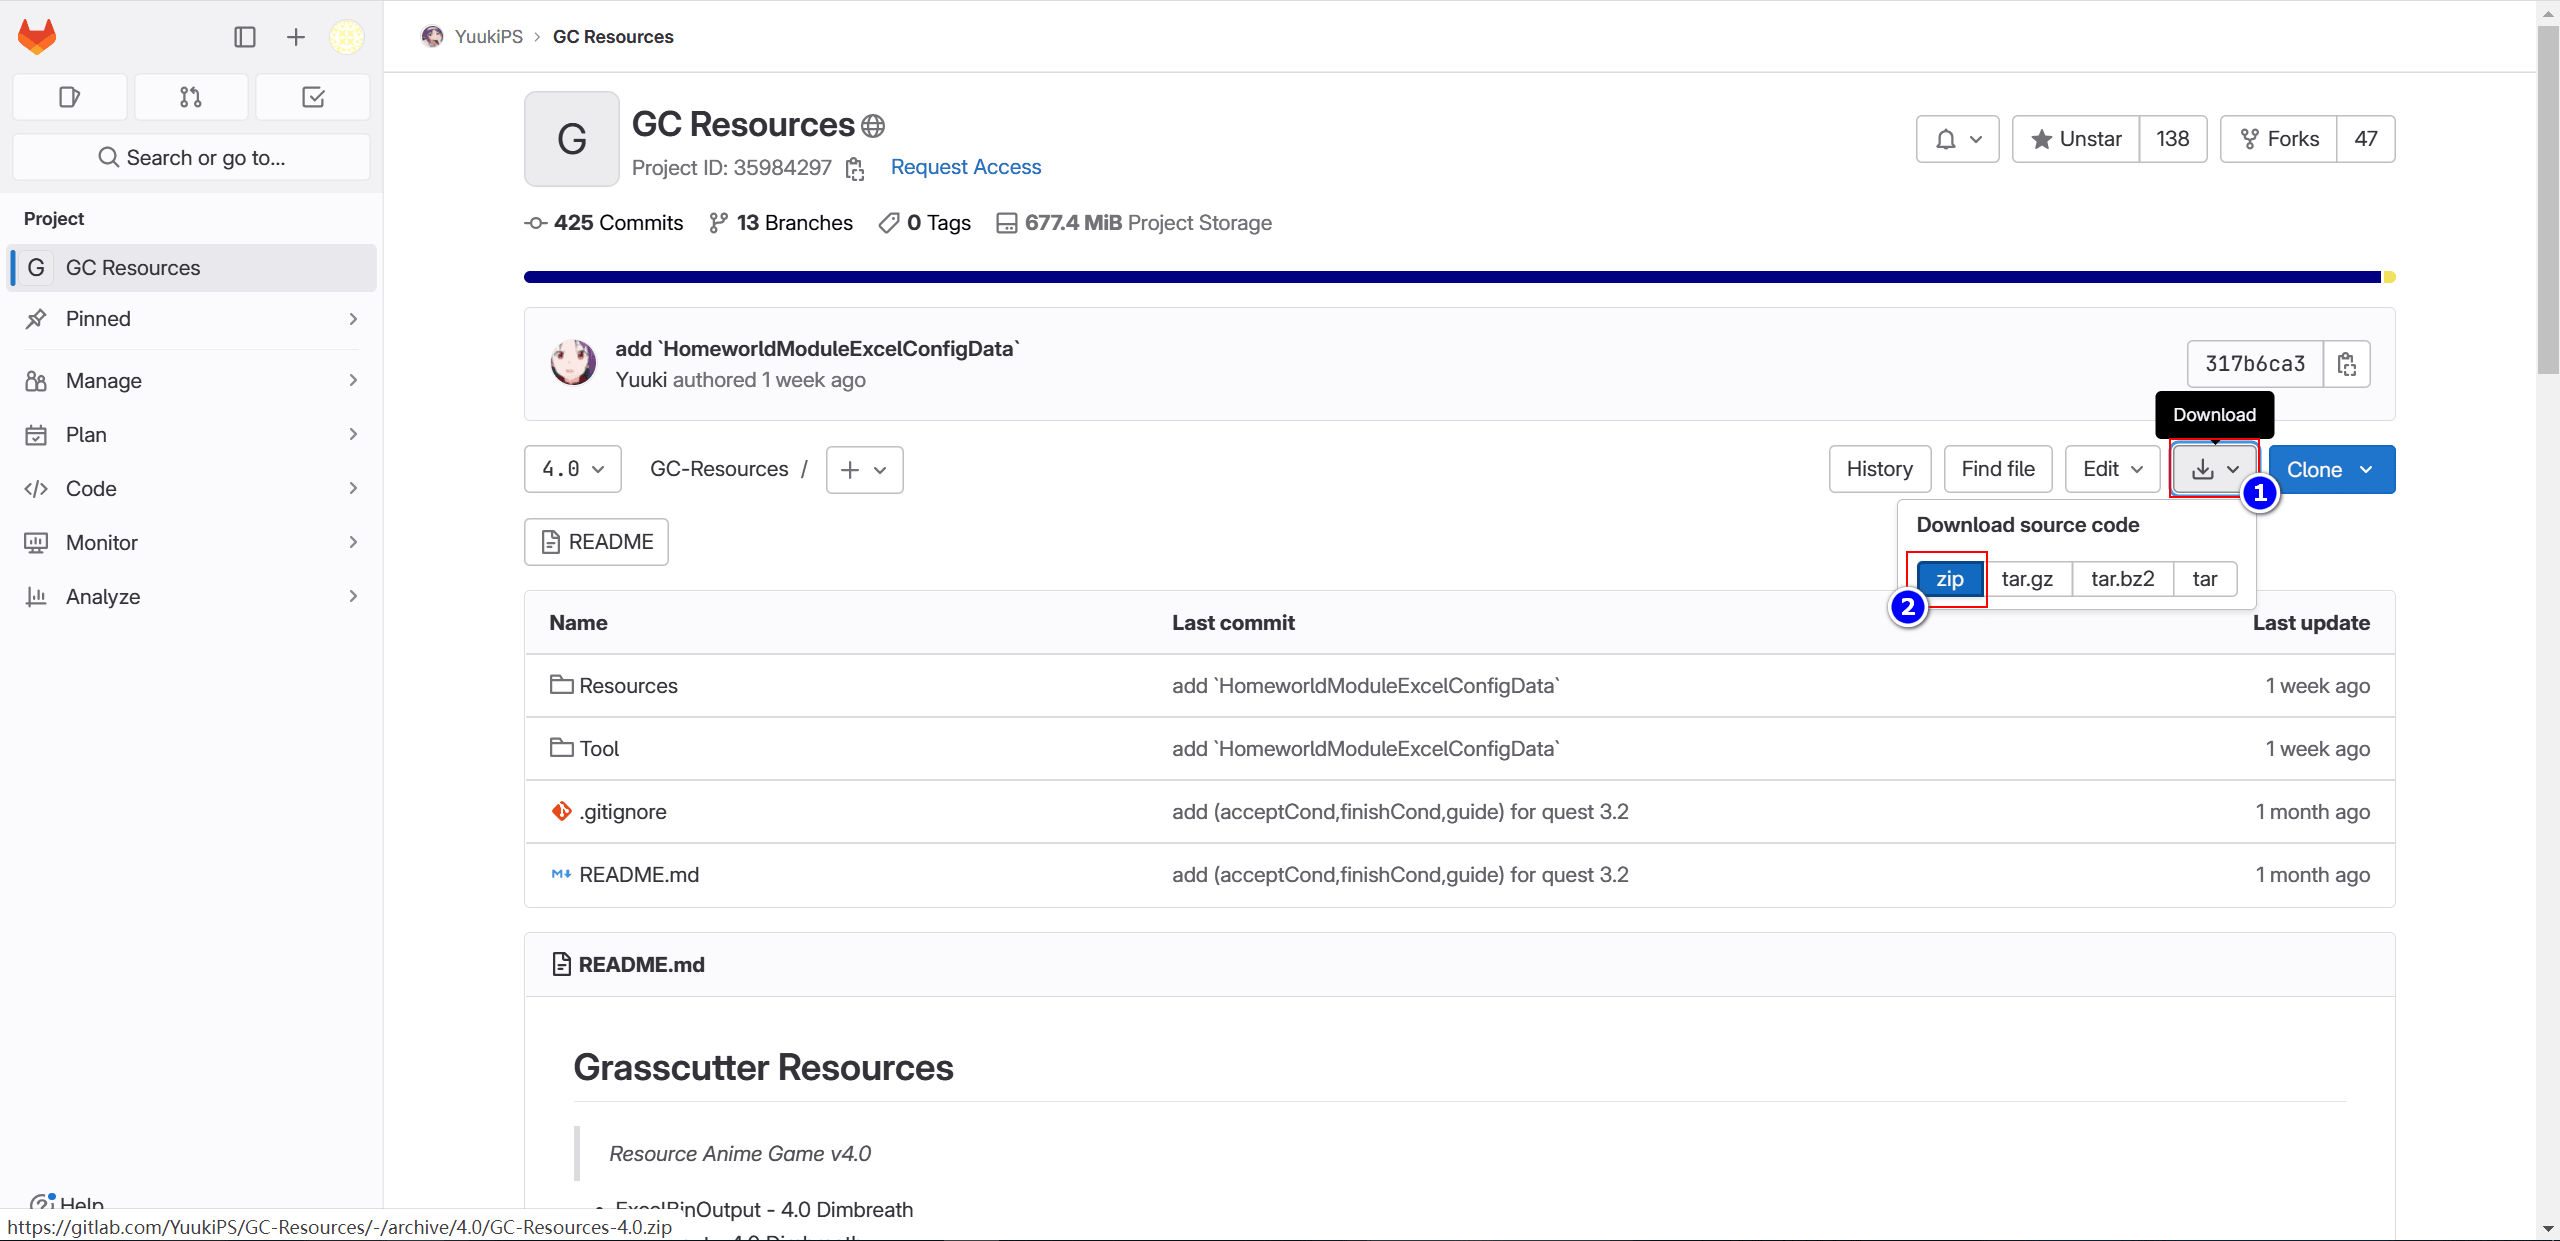Open the Project Storage link
The image size is (2560, 1241).
(x=1134, y=223)
